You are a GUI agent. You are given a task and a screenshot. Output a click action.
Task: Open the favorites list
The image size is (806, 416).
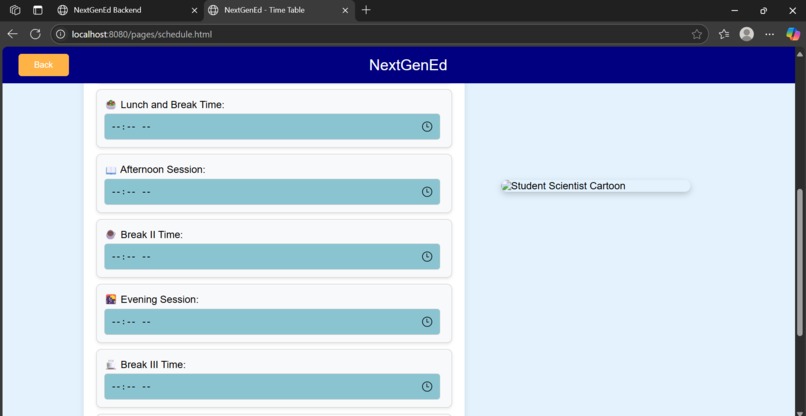pyautogui.click(x=724, y=34)
